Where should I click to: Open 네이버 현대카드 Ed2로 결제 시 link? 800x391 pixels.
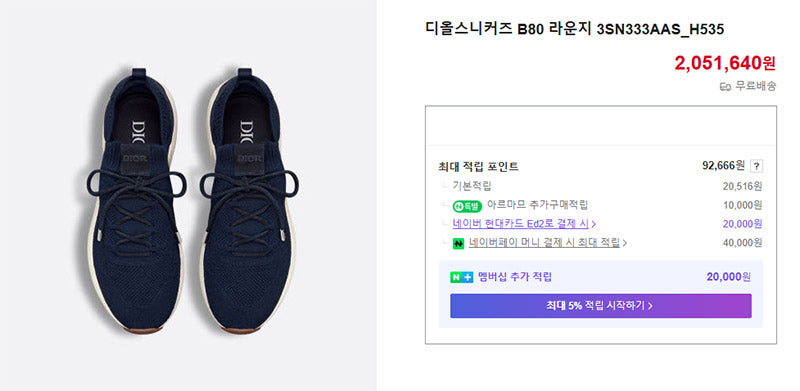coord(521,224)
